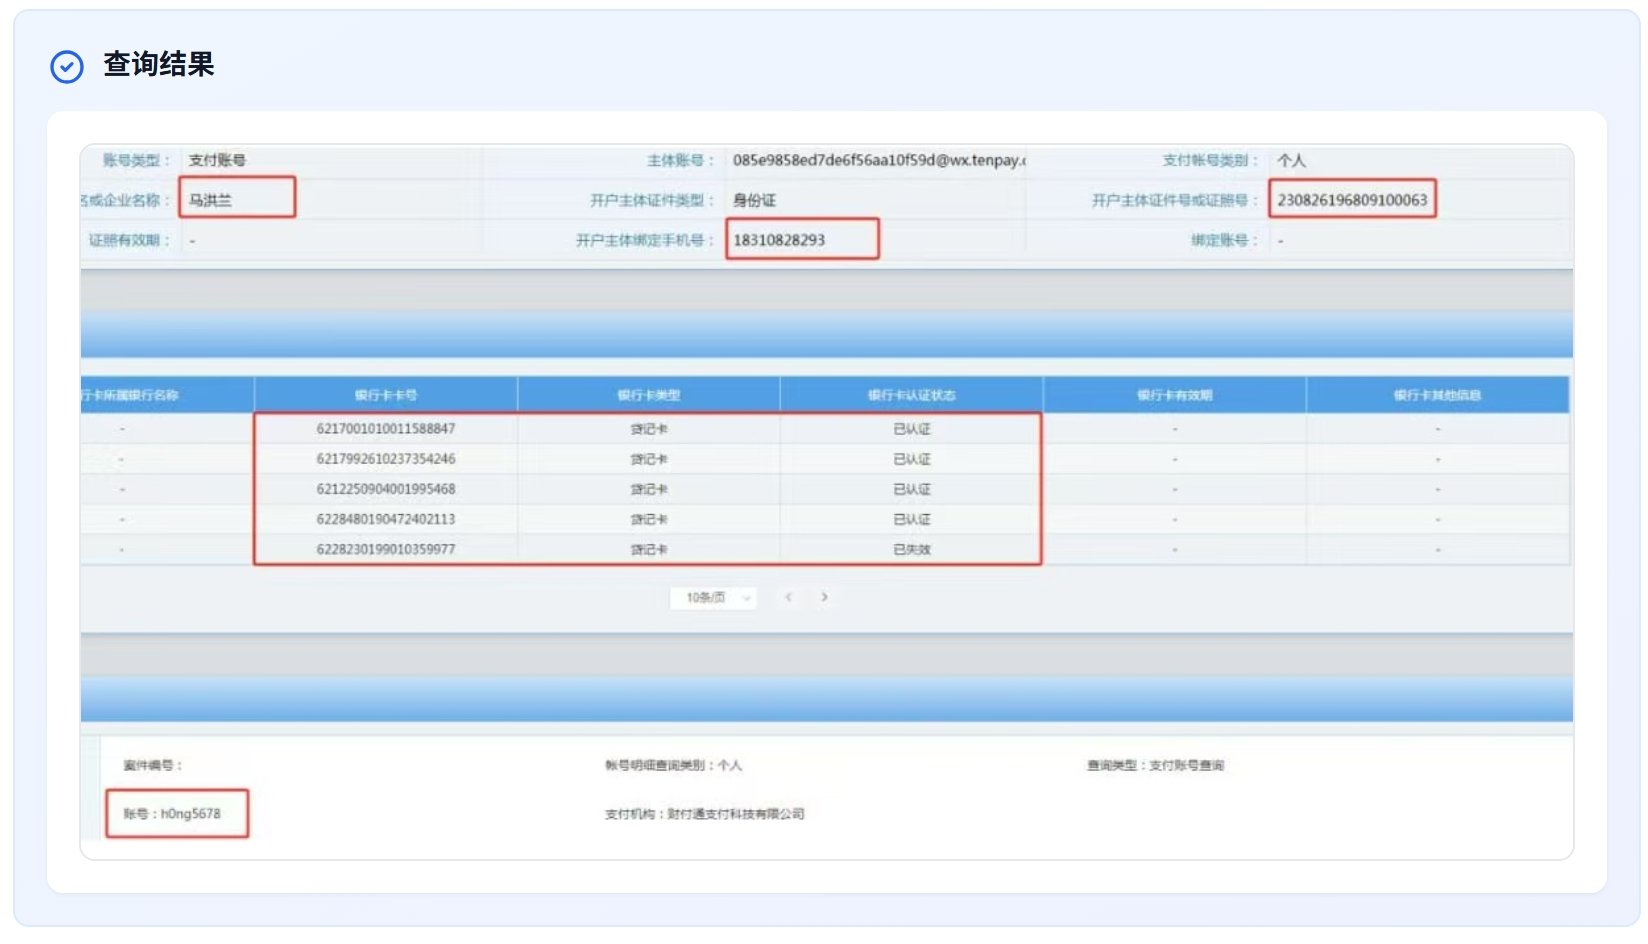
Task: Click the 已失效 status in the last row
Action: tap(911, 549)
